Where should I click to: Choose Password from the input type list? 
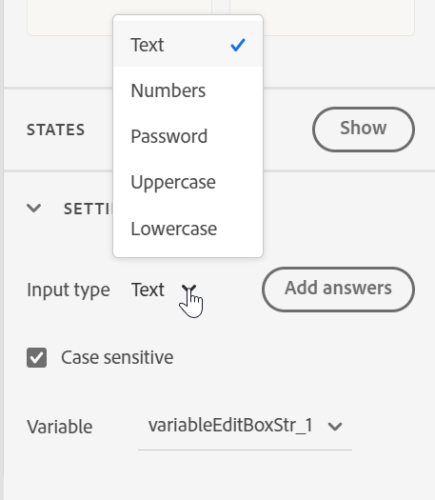click(x=188, y=136)
